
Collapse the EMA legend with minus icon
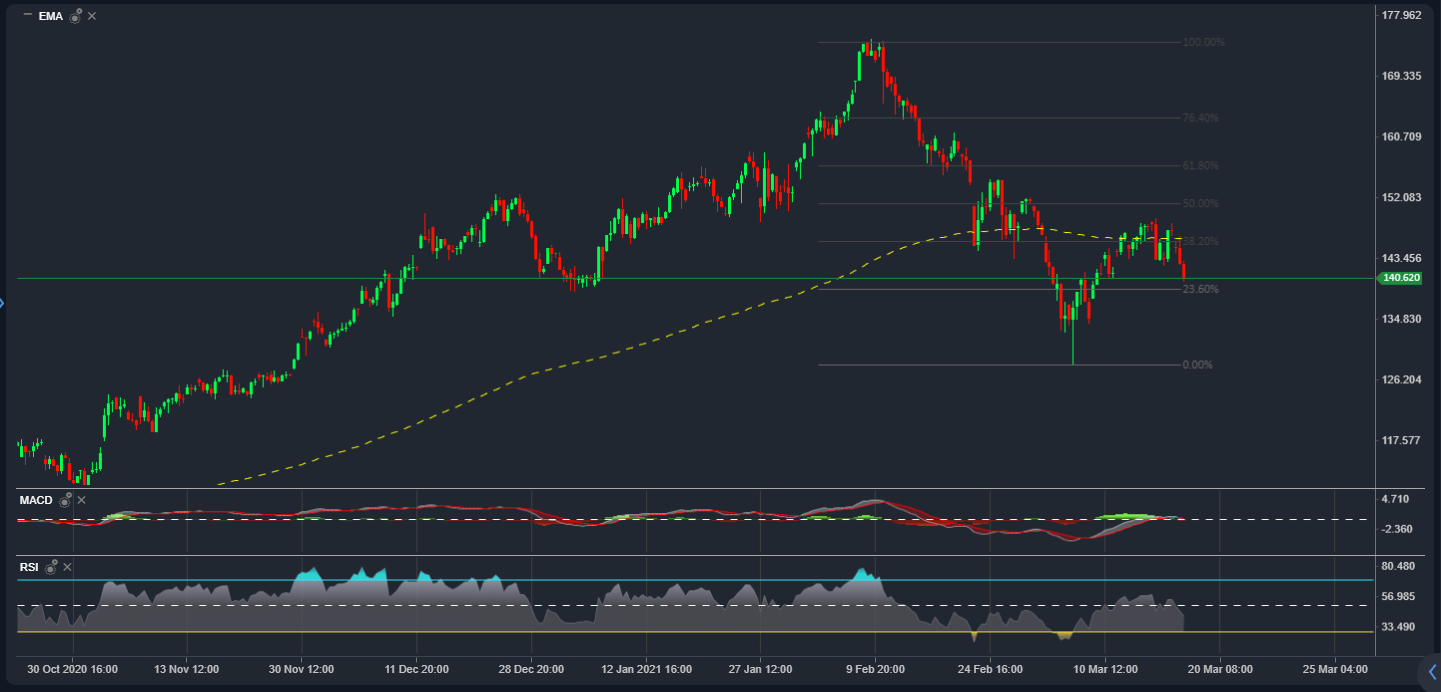(x=27, y=15)
